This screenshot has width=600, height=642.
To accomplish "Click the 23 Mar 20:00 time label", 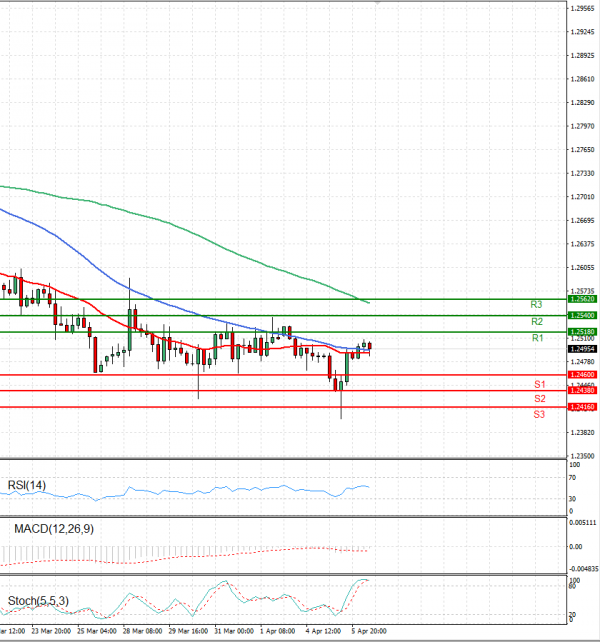I will pos(51,631).
